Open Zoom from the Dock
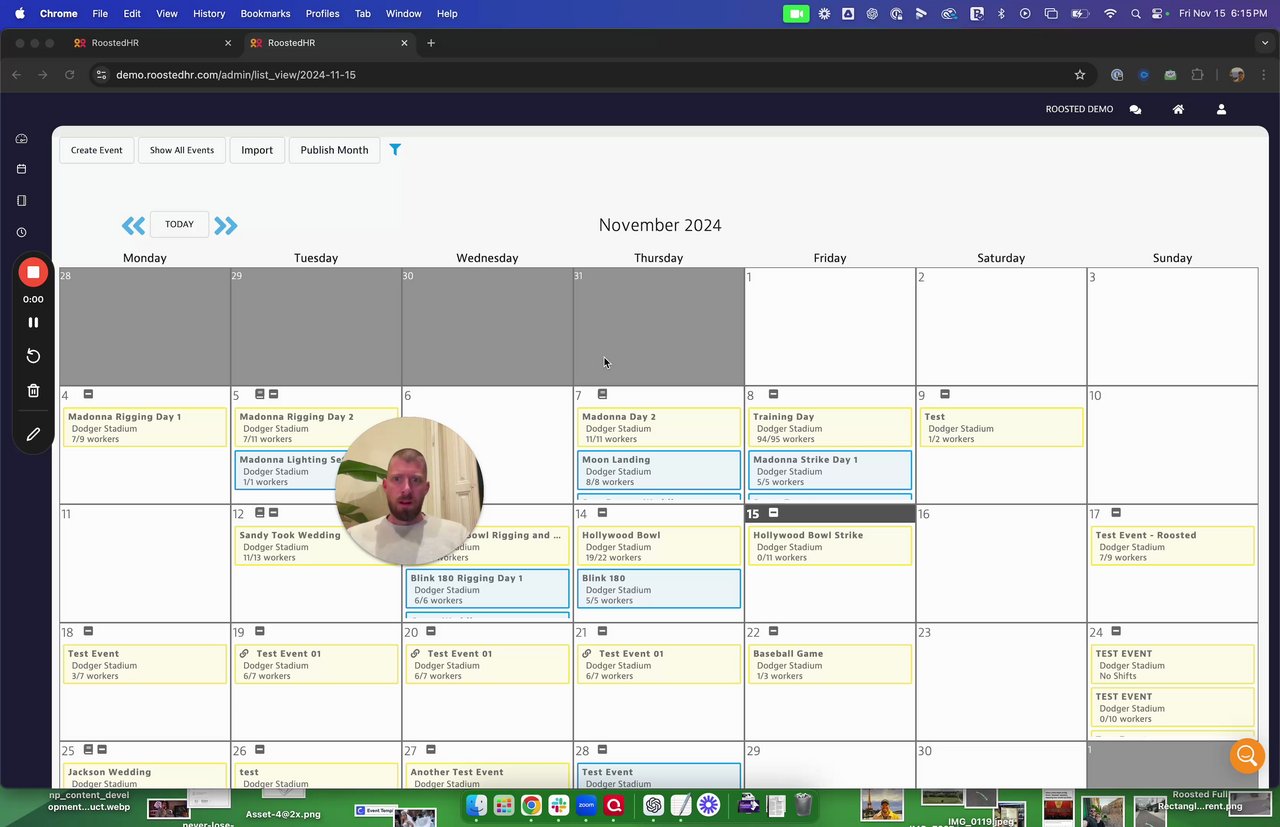This screenshot has width=1280, height=827. point(586,804)
